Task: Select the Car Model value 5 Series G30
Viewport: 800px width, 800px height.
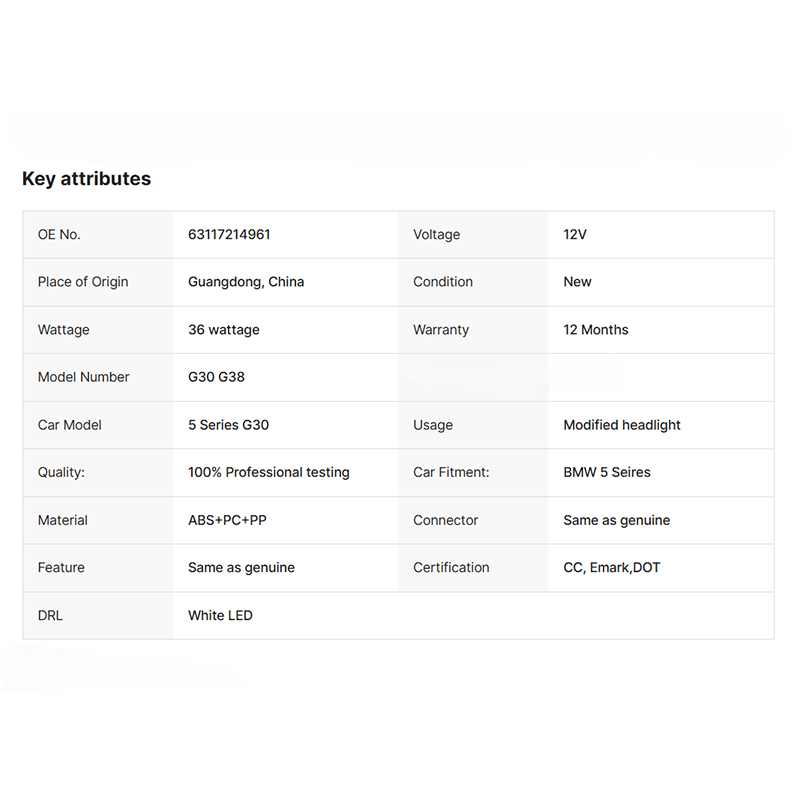Action: tap(228, 425)
